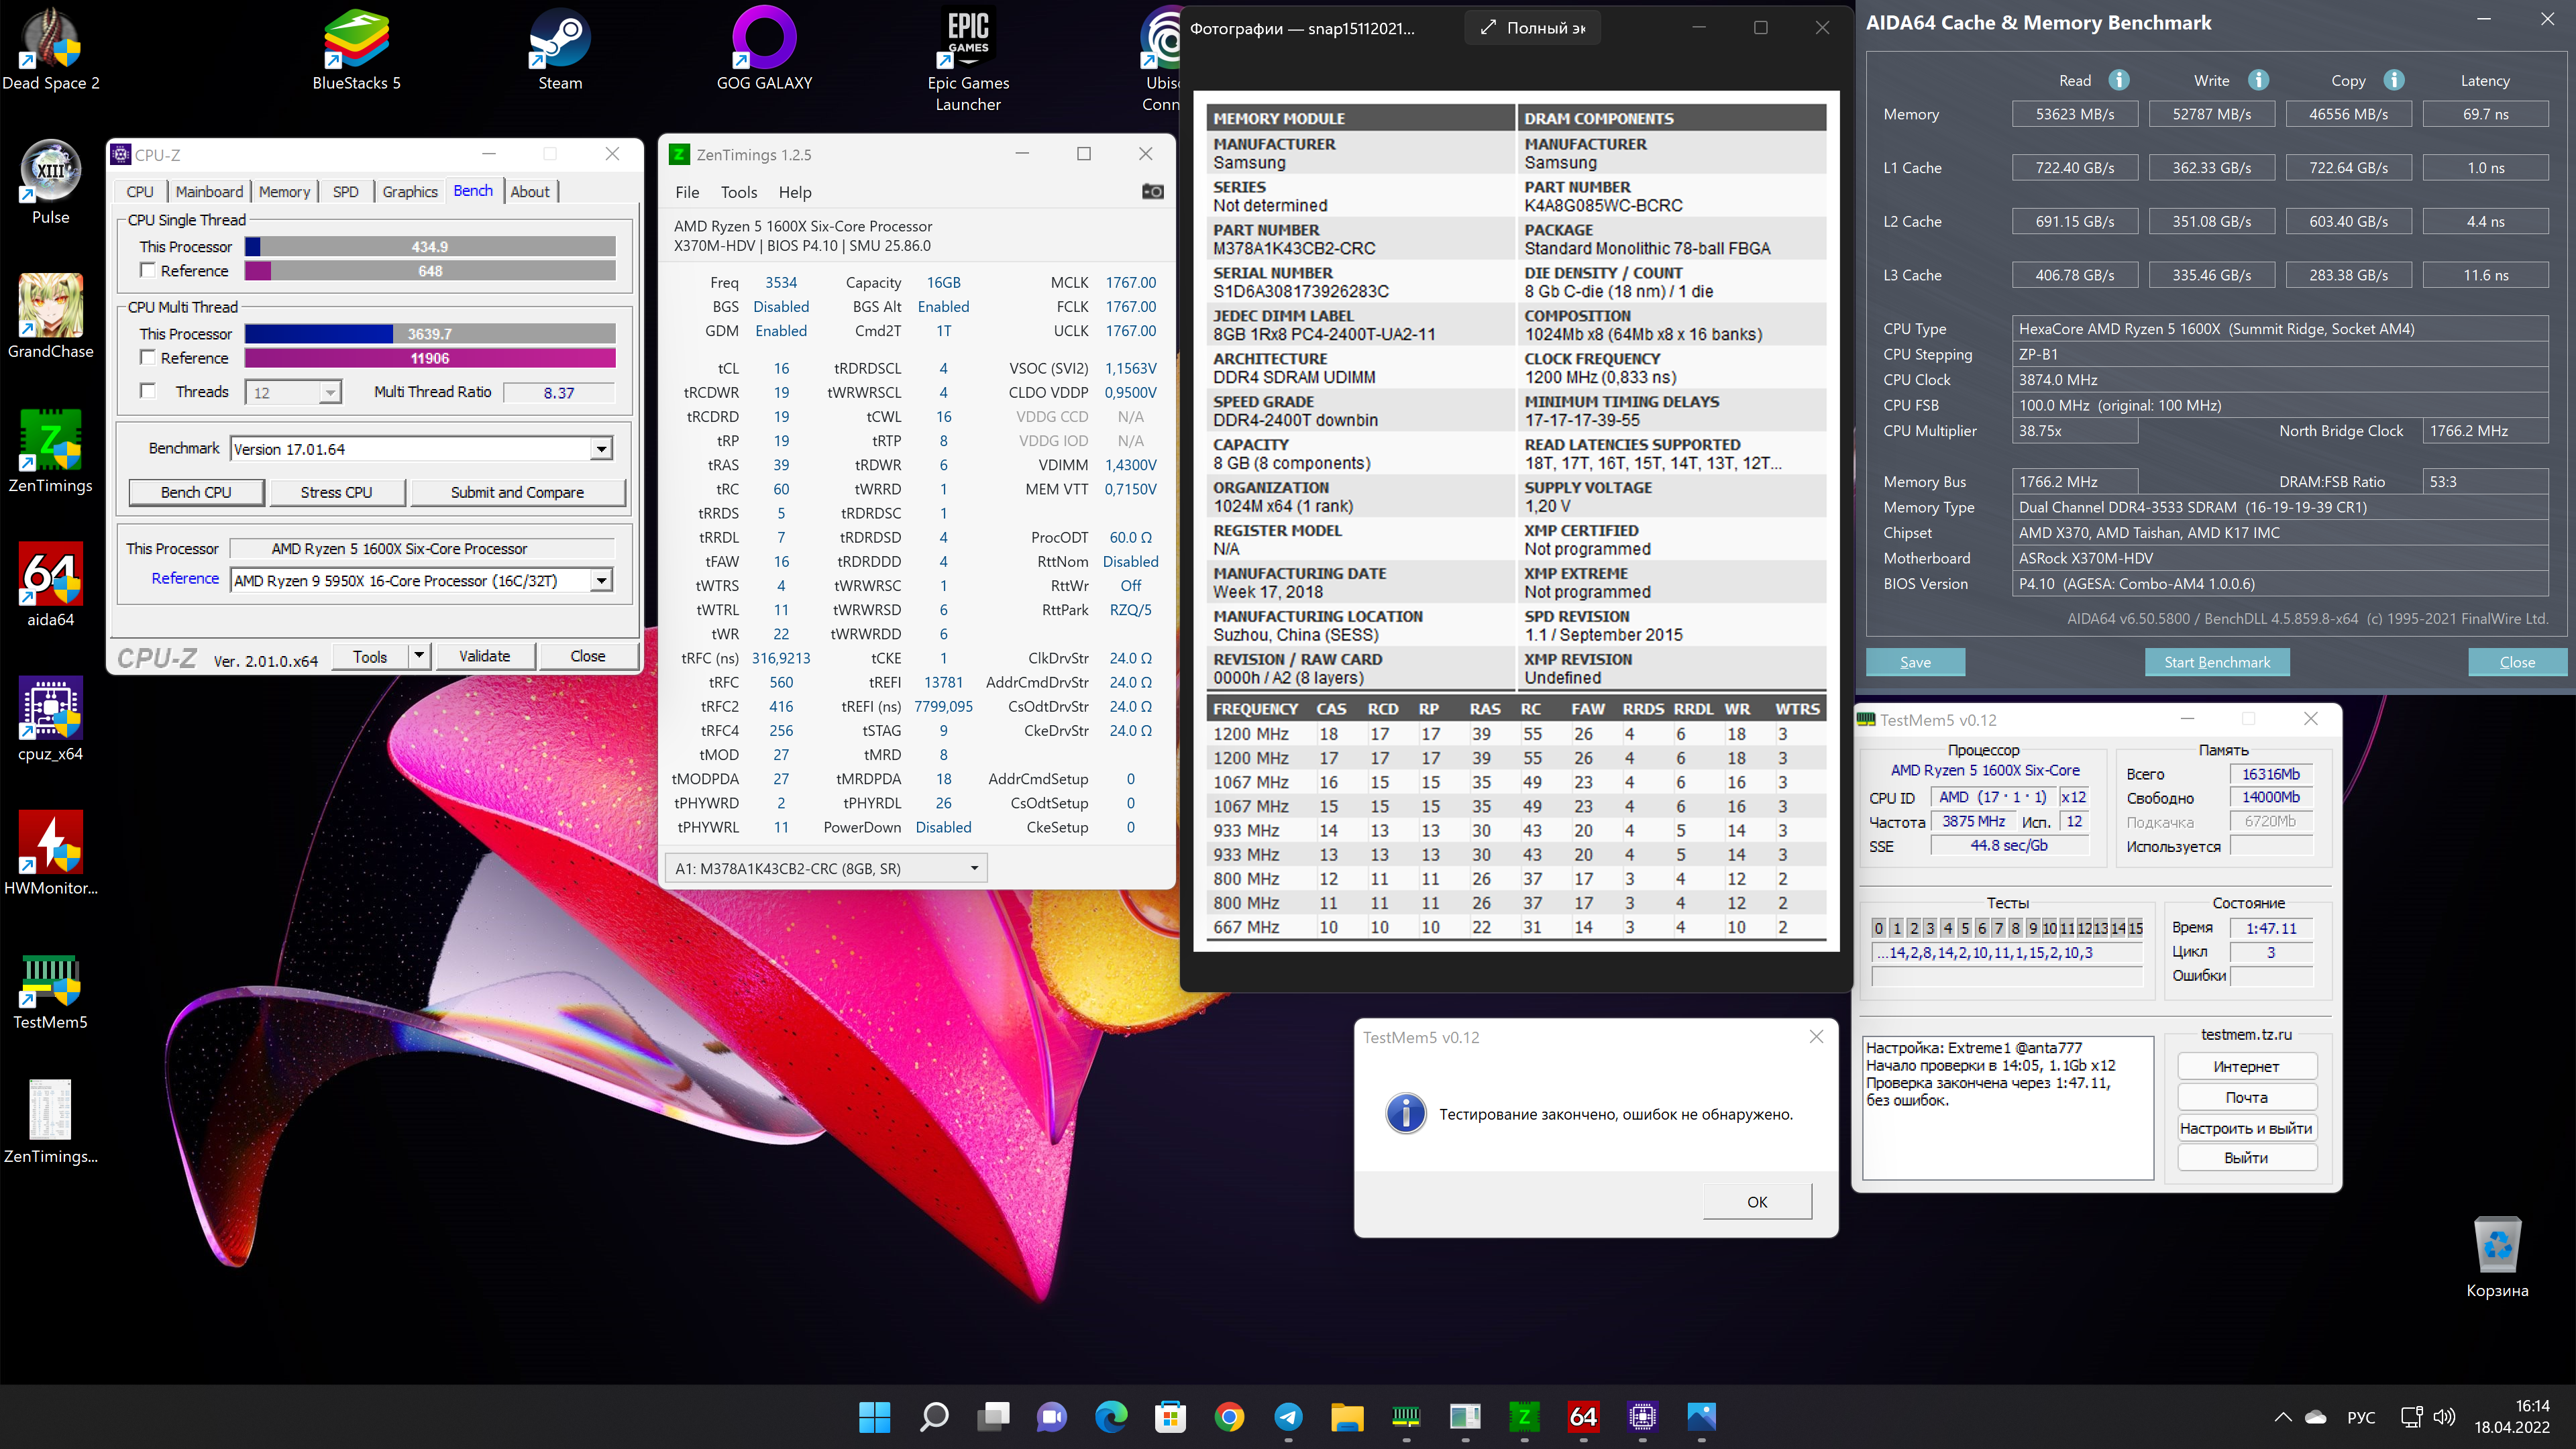Screen dimensions: 2576x1449
Task: Enable Reference checkbox under CPU Single Thread
Action: [148, 270]
